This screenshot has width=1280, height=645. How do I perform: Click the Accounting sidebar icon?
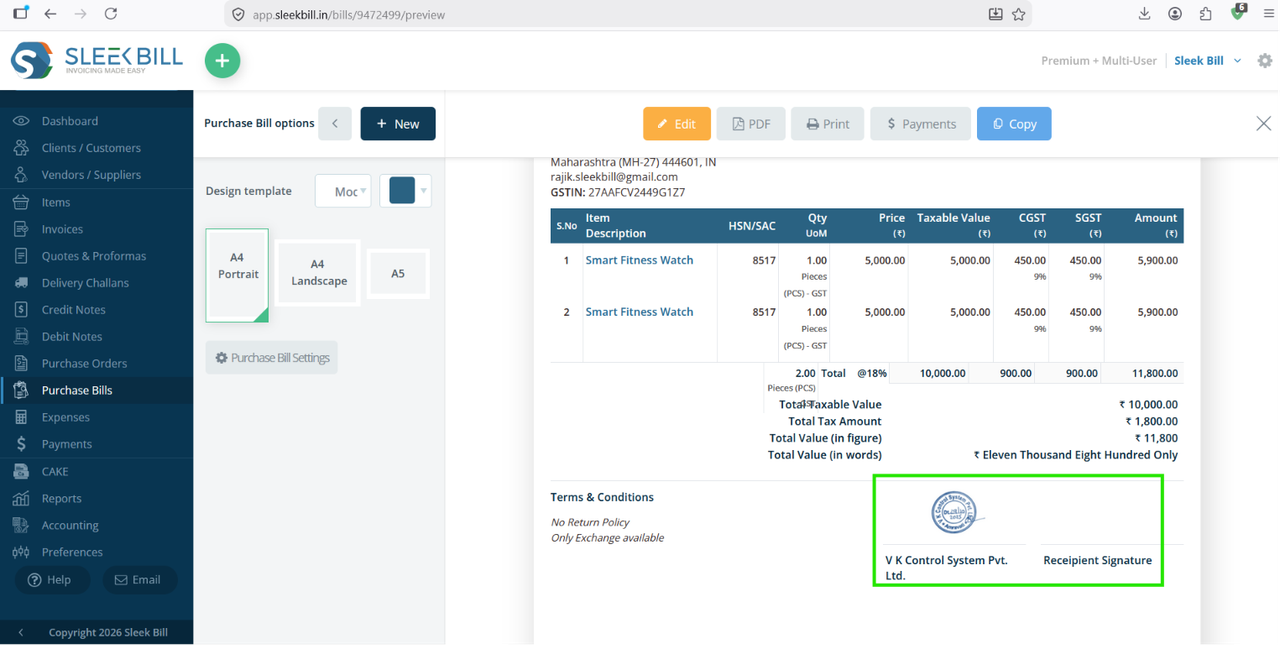[x=21, y=525]
